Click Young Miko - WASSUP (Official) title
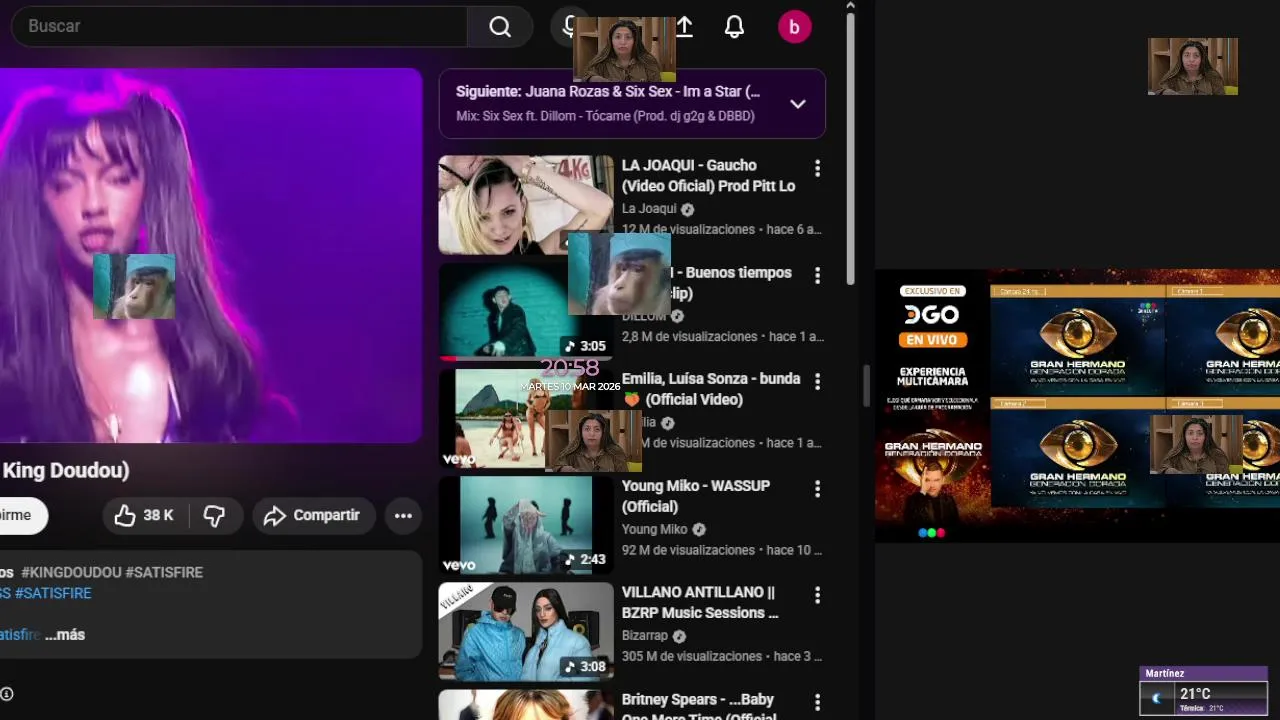This screenshot has width=1280, height=720. point(696,496)
